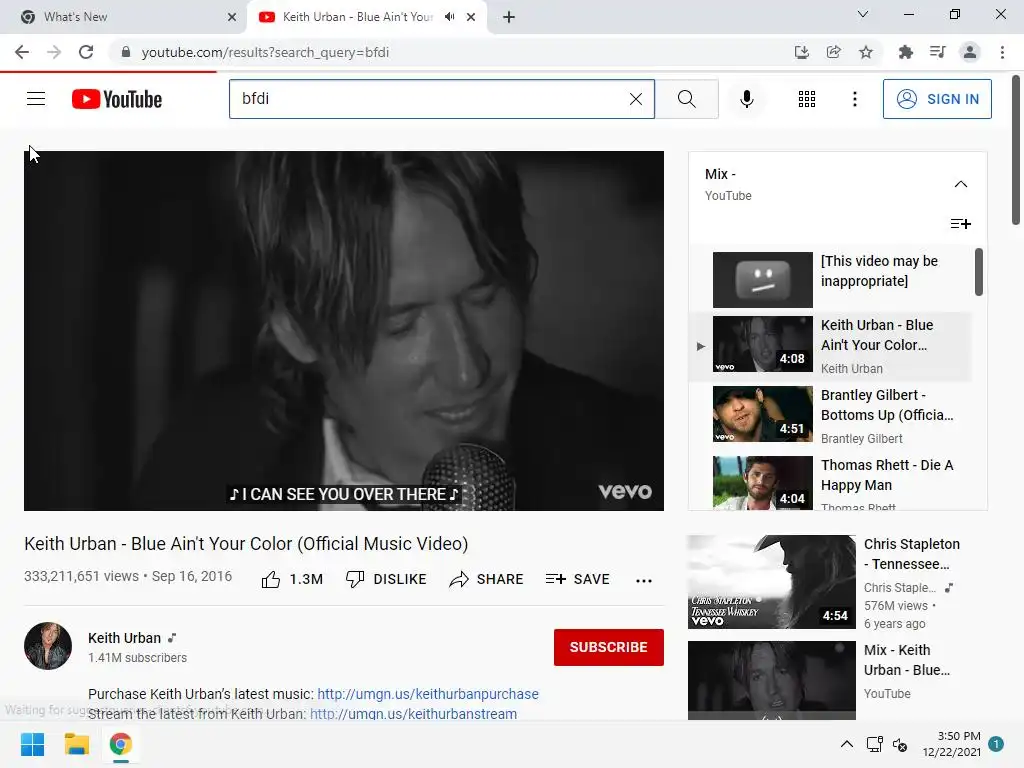The image size is (1024, 768).
Task: Collapse the Mix playlist panel
Action: [961, 184]
